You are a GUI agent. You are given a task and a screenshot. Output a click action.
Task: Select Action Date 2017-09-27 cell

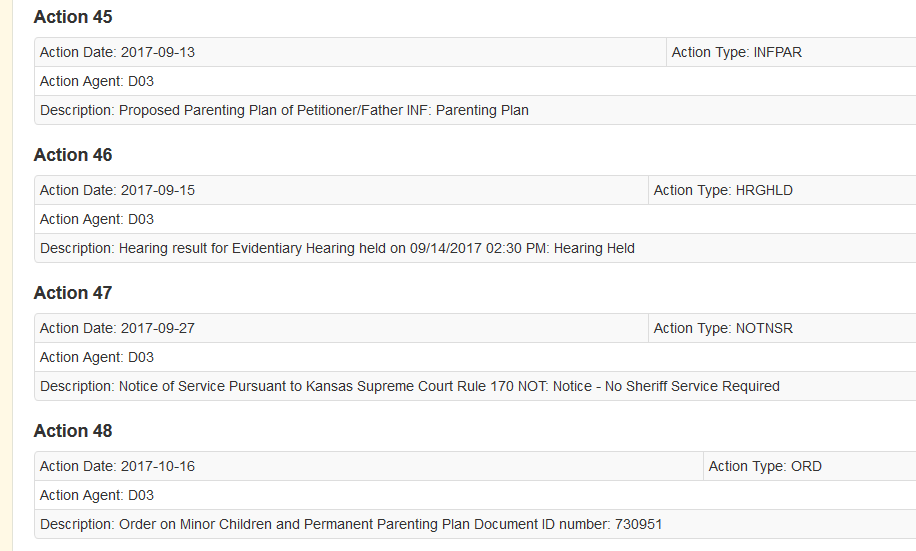[124, 328]
